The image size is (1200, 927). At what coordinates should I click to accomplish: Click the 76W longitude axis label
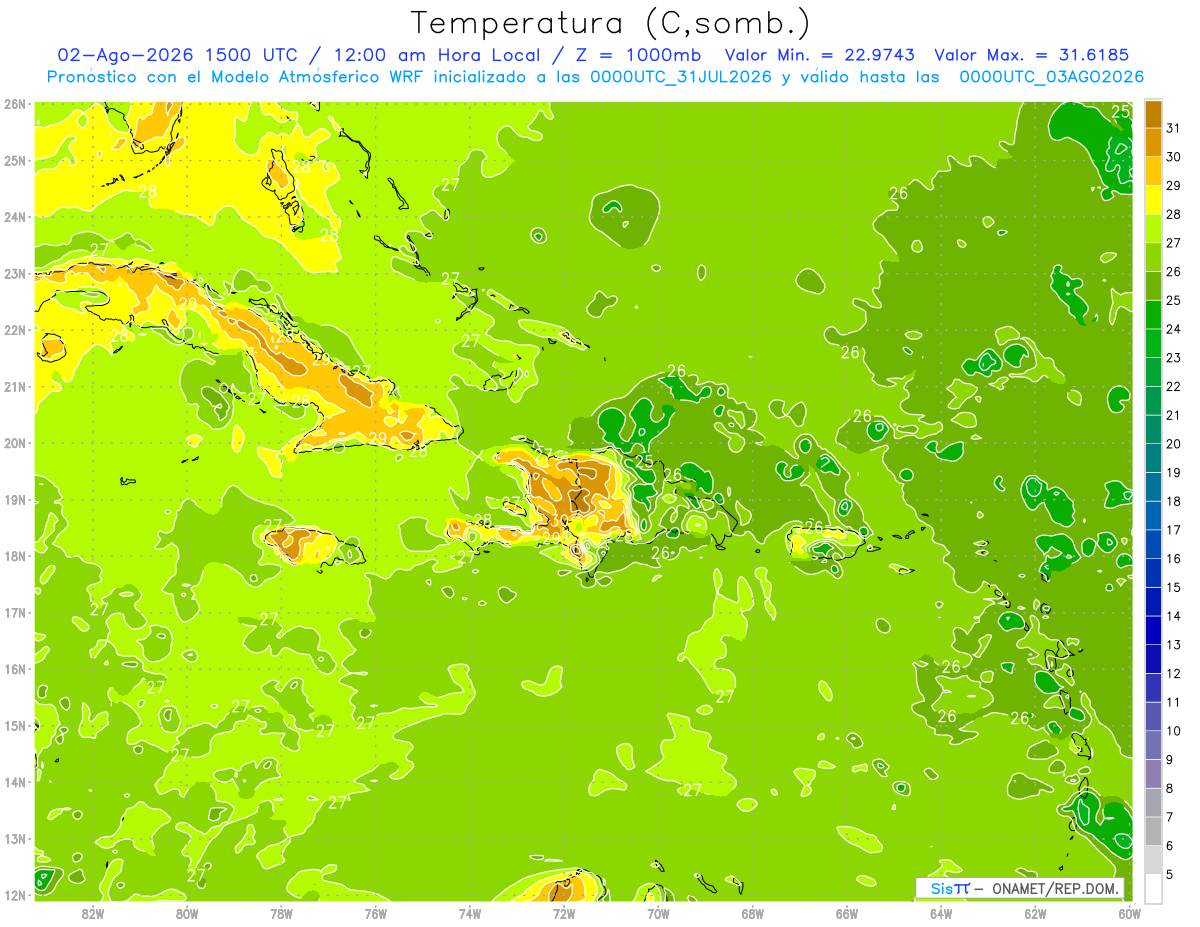(375, 913)
